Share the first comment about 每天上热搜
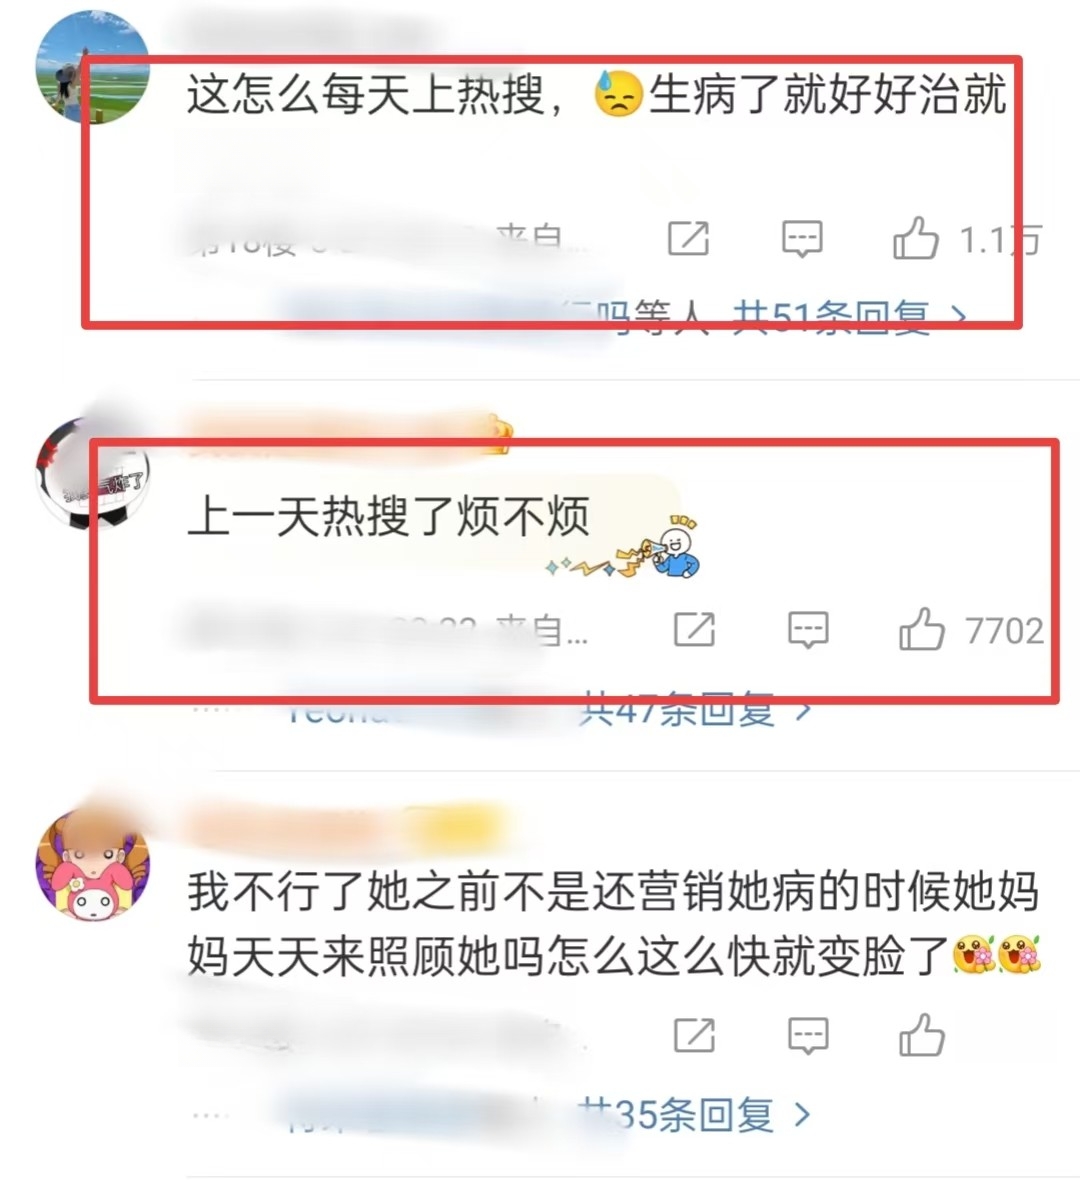The image size is (1080, 1180). (689, 239)
